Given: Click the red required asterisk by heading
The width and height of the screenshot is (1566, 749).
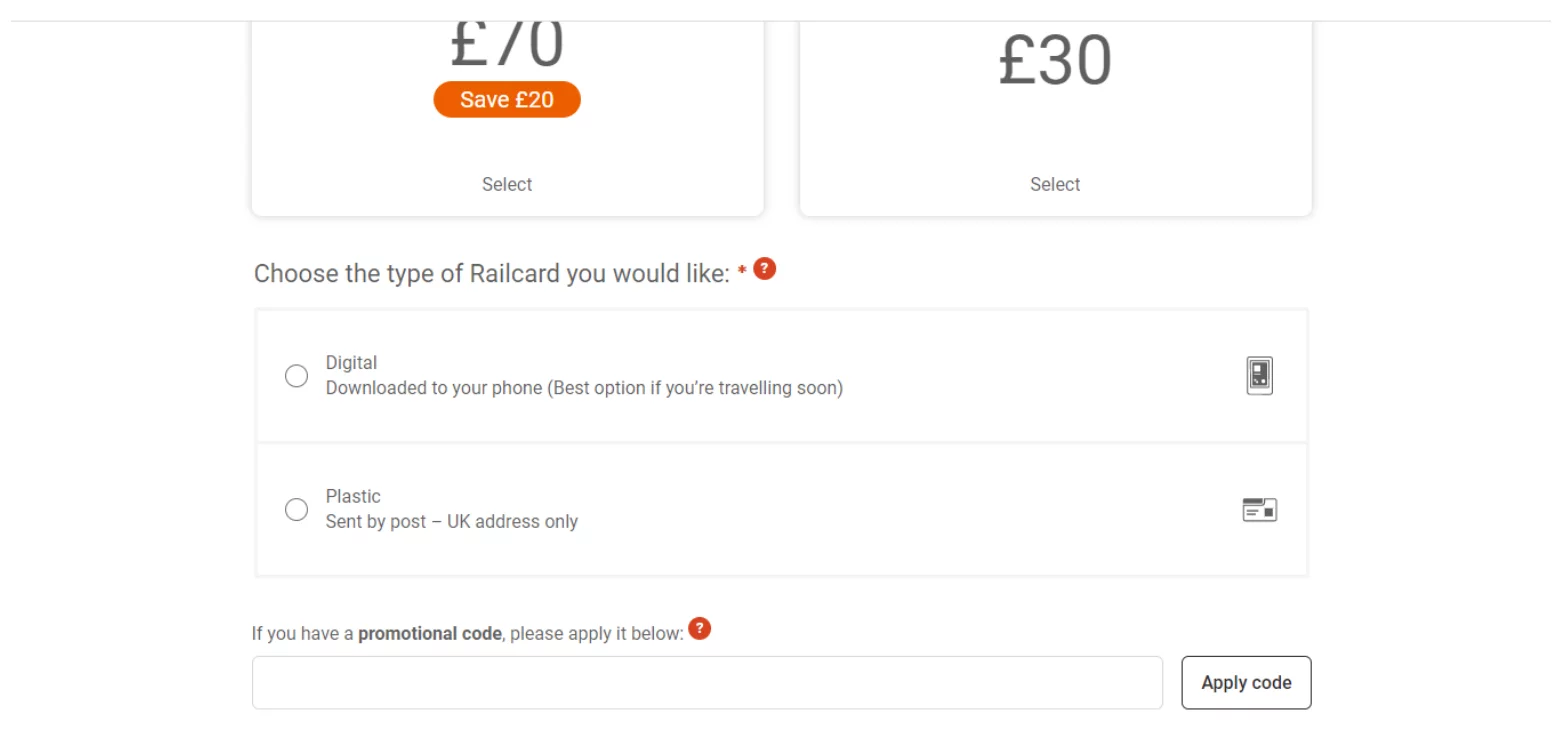Looking at the screenshot, I should 742,271.
